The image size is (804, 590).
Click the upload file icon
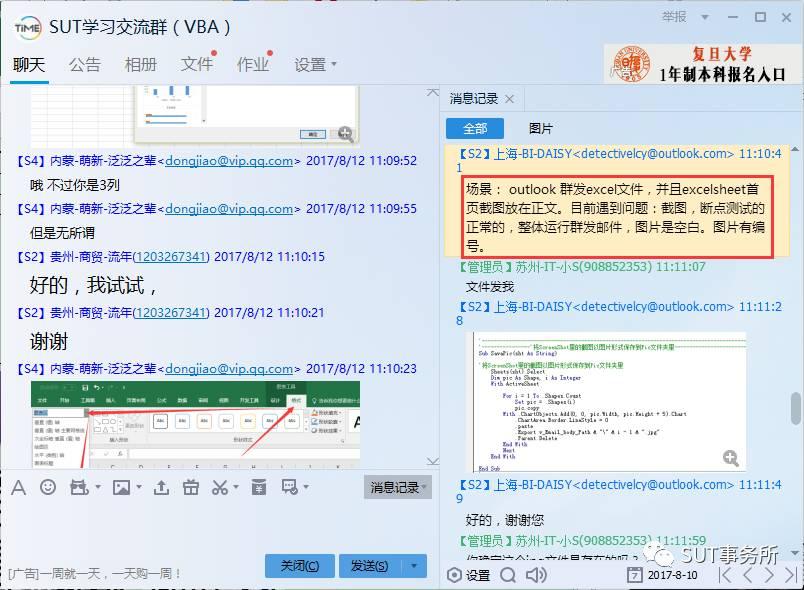click(161, 487)
